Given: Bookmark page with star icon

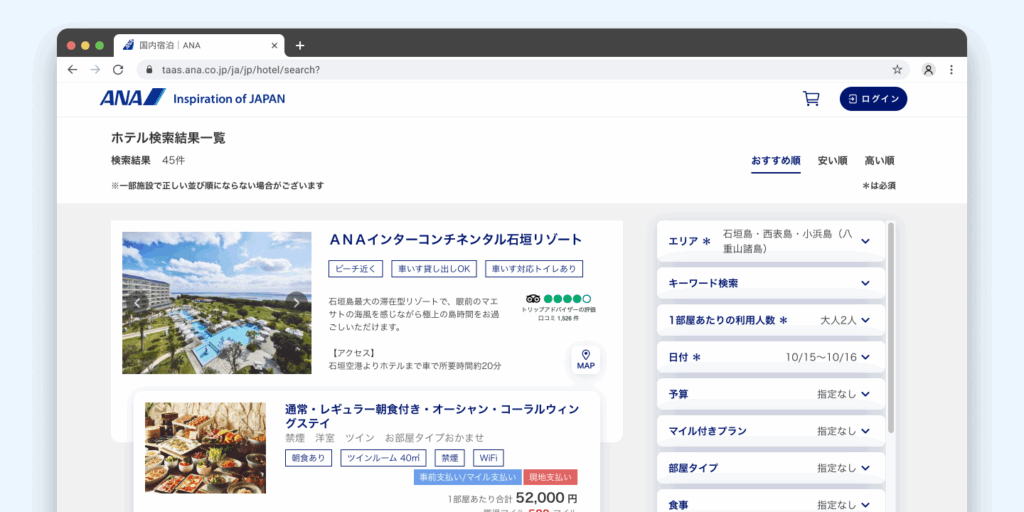Looking at the screenshot, I should tap(897, 69).
